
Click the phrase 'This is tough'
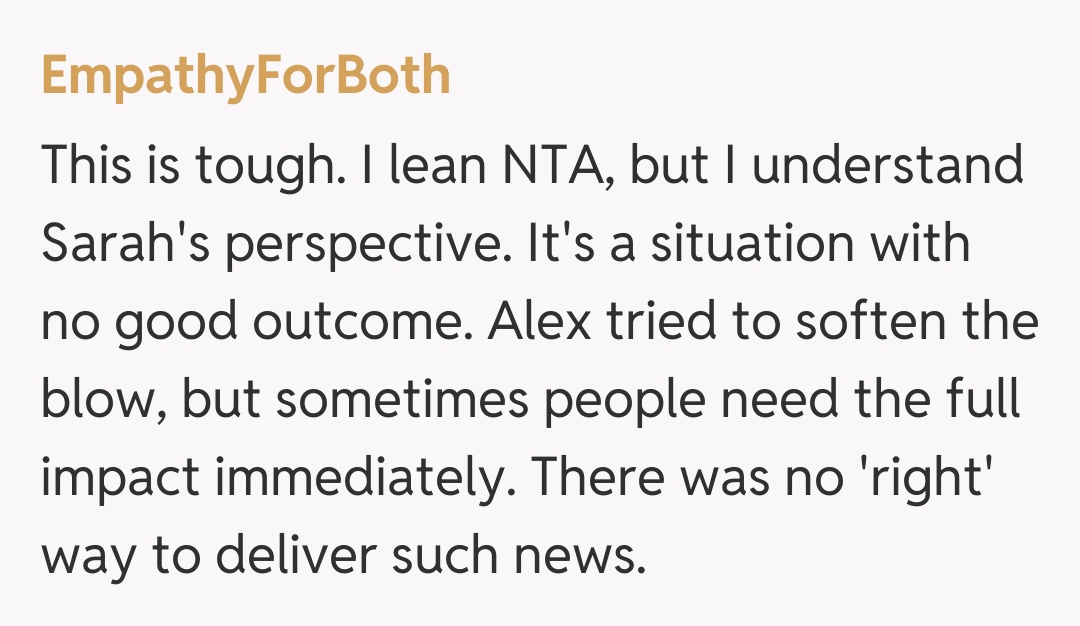(169, 166)
